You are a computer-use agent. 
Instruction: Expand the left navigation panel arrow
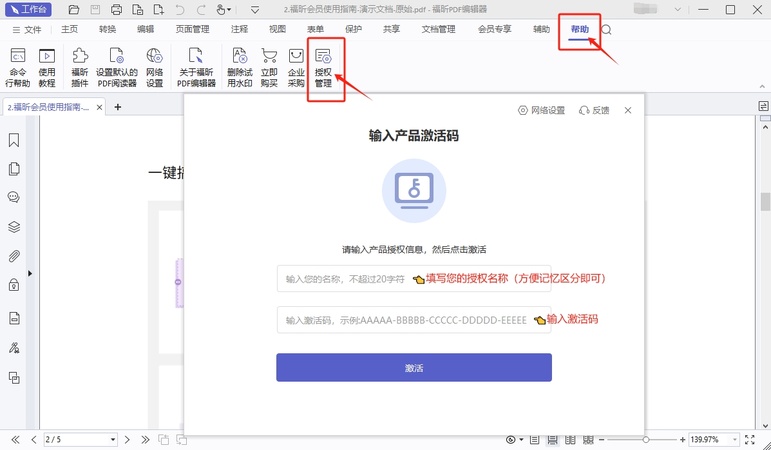[x=30, y=273]
